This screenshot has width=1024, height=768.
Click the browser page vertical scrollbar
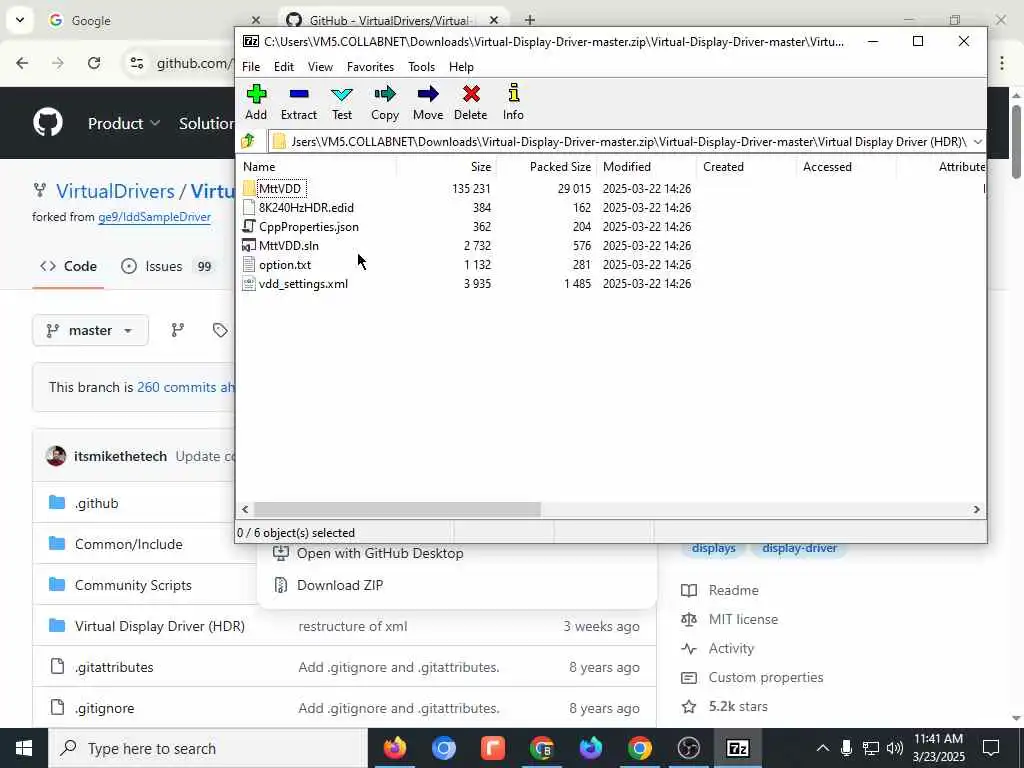click(x=1016, y=140)
